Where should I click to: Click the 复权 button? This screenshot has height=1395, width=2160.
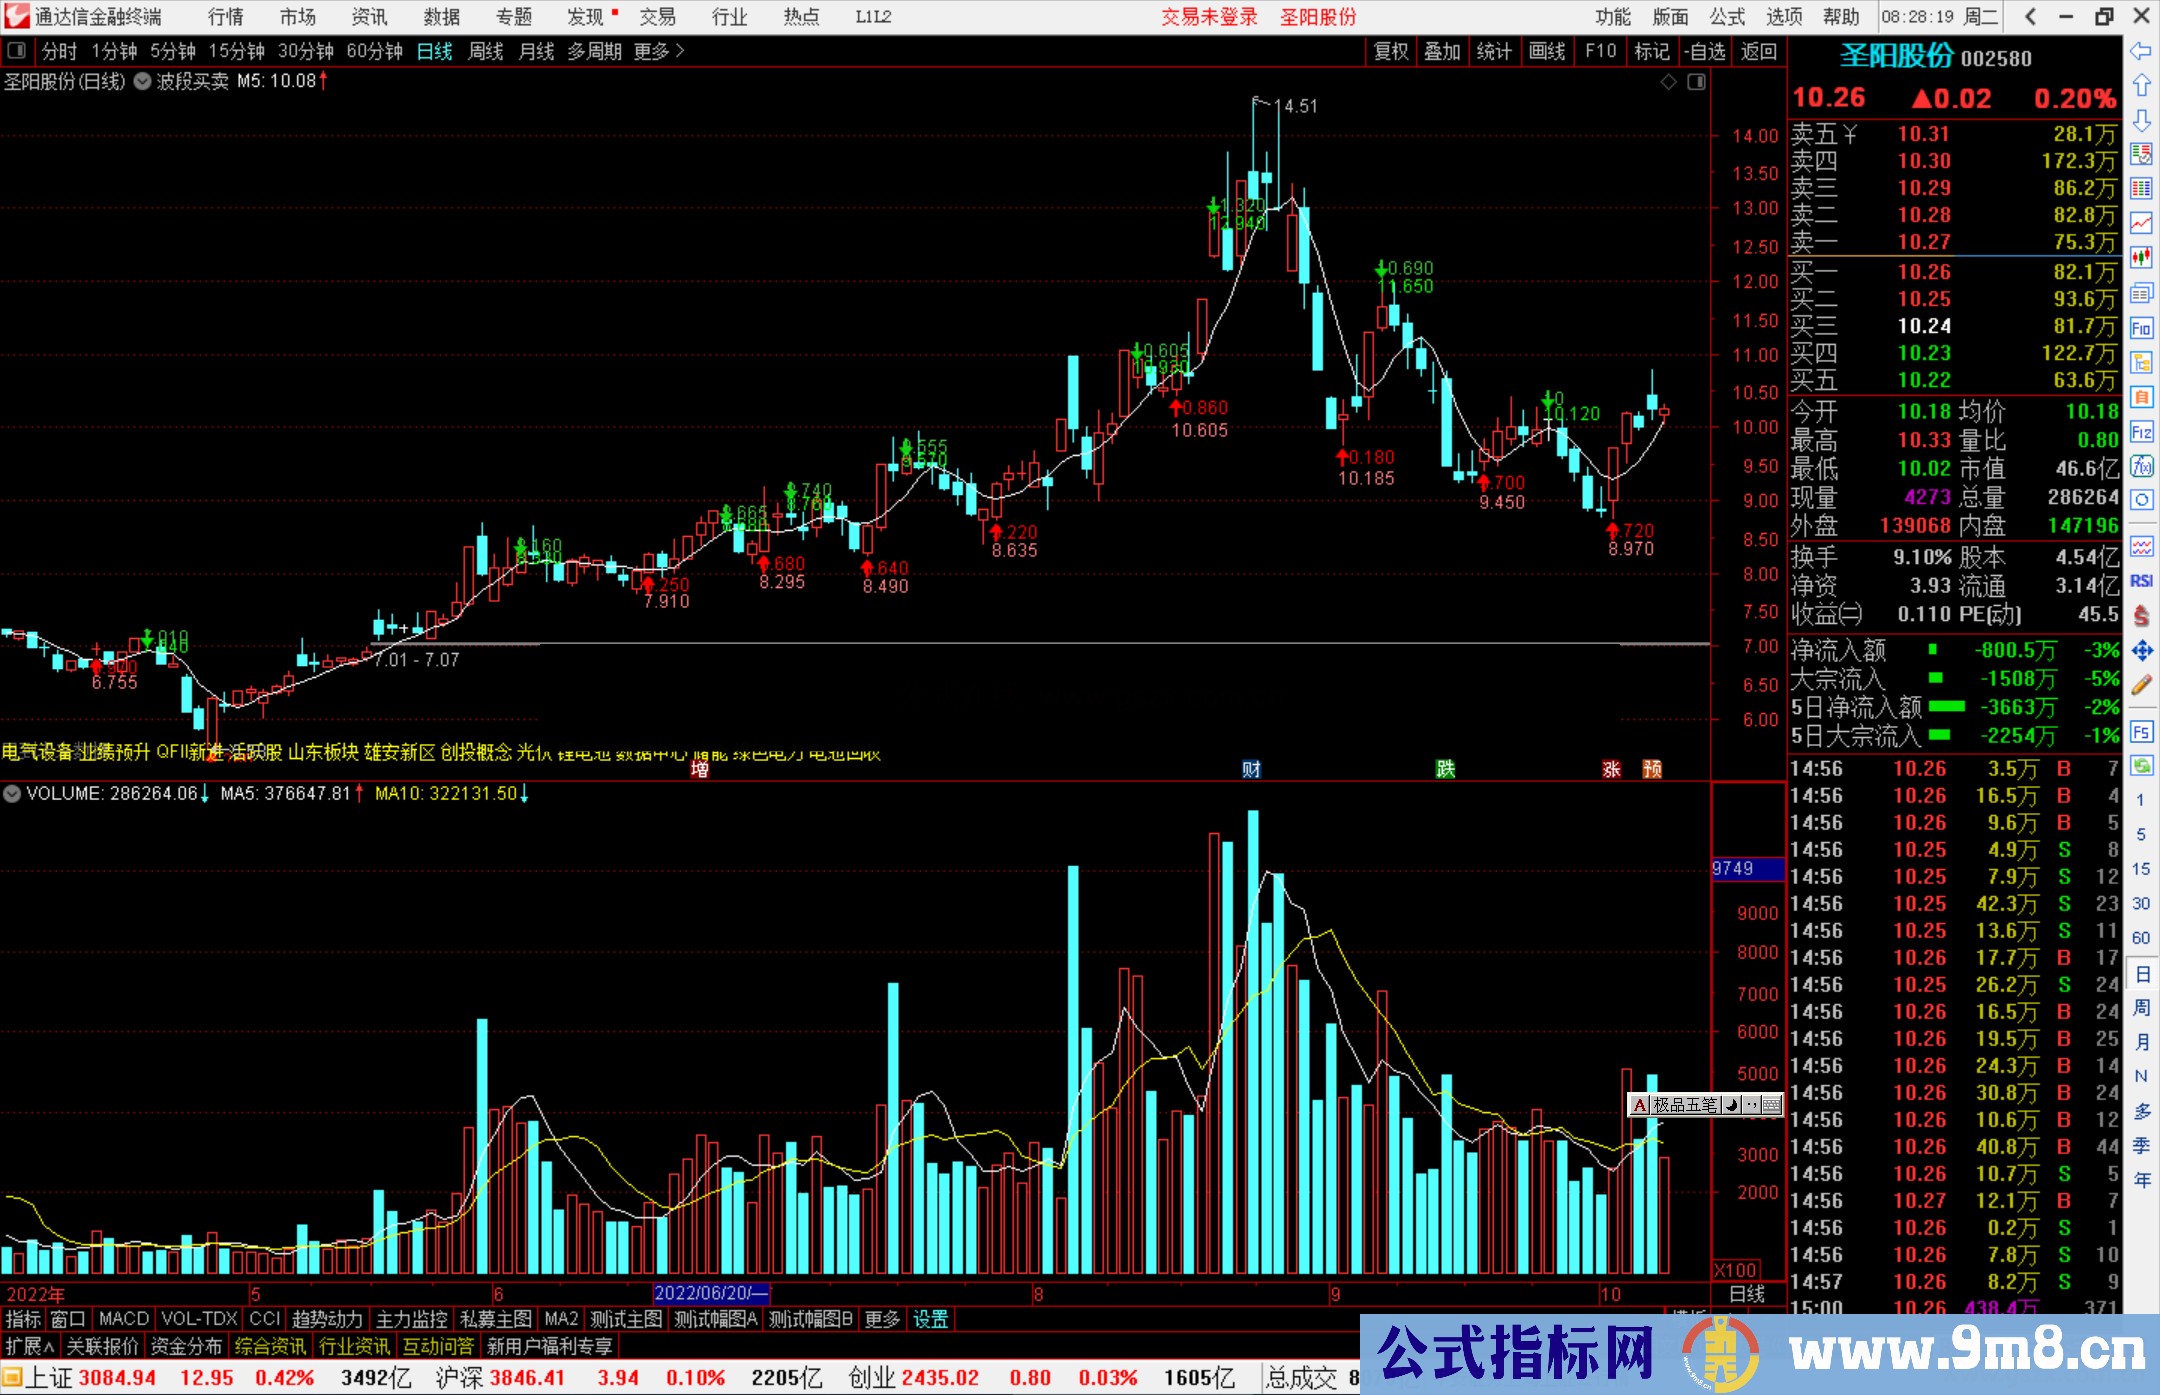(x=1391, y=51)
